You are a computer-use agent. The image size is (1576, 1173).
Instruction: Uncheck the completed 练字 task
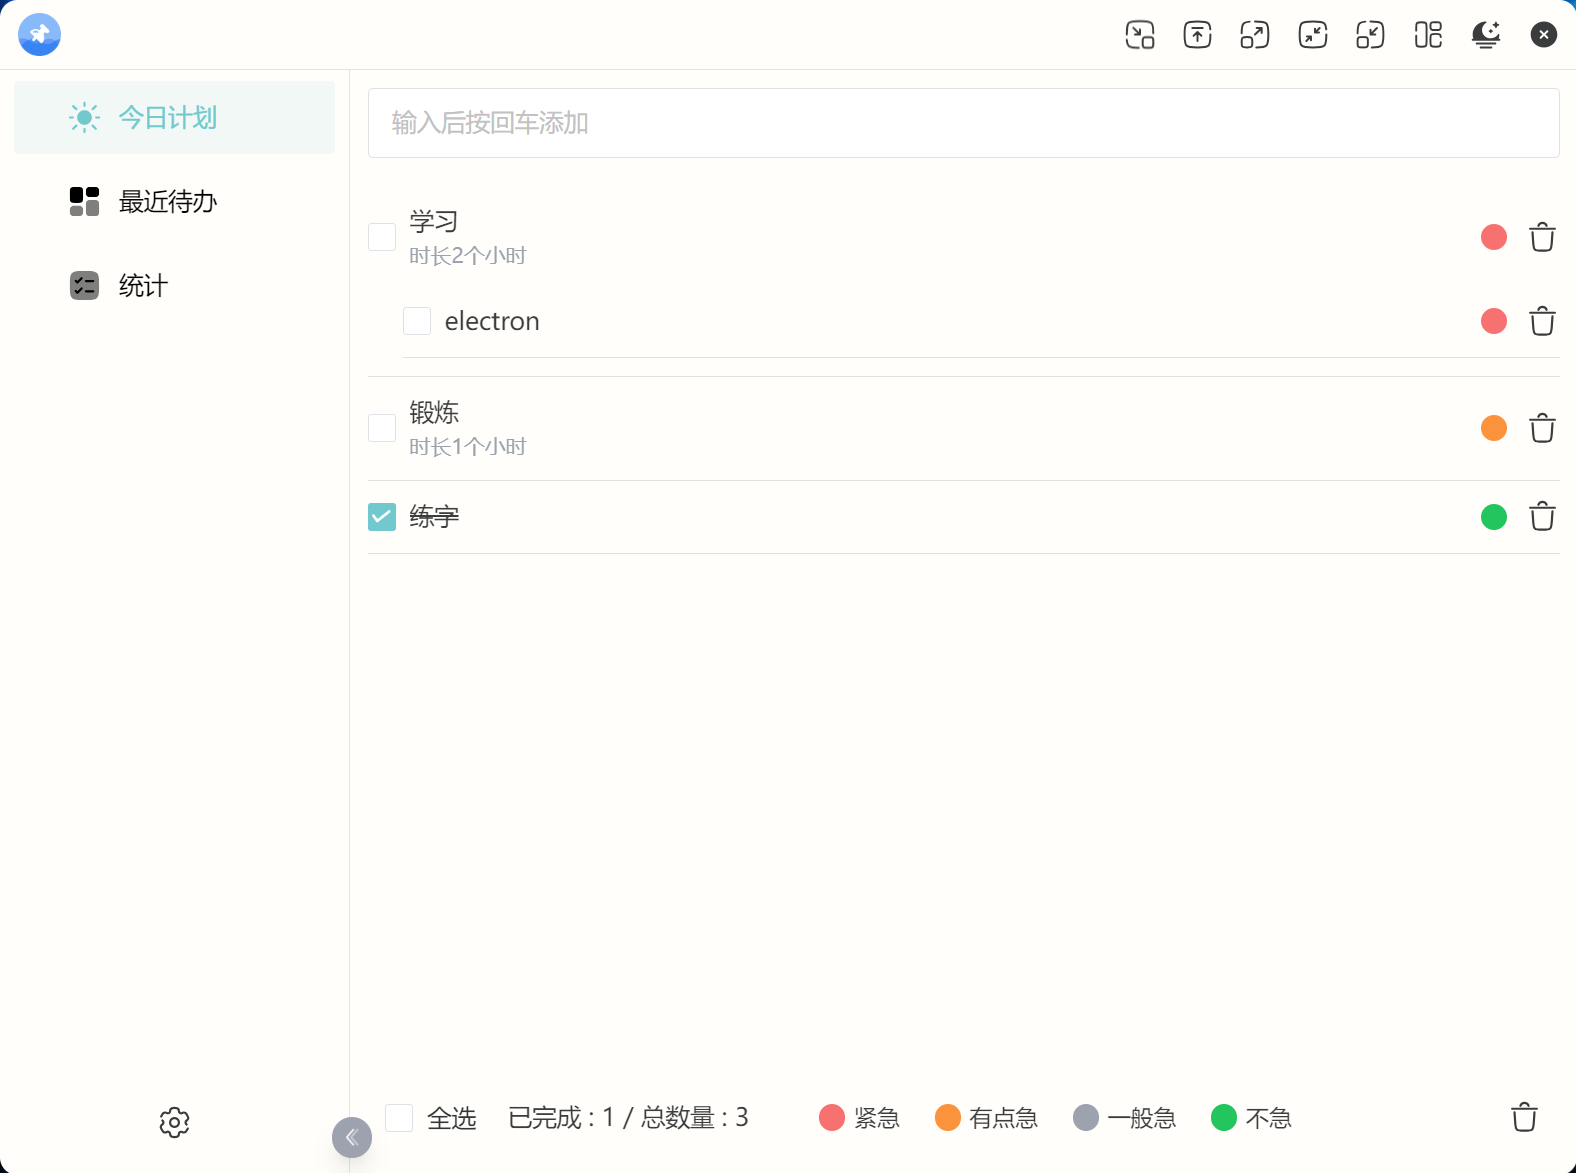(382, 517)
